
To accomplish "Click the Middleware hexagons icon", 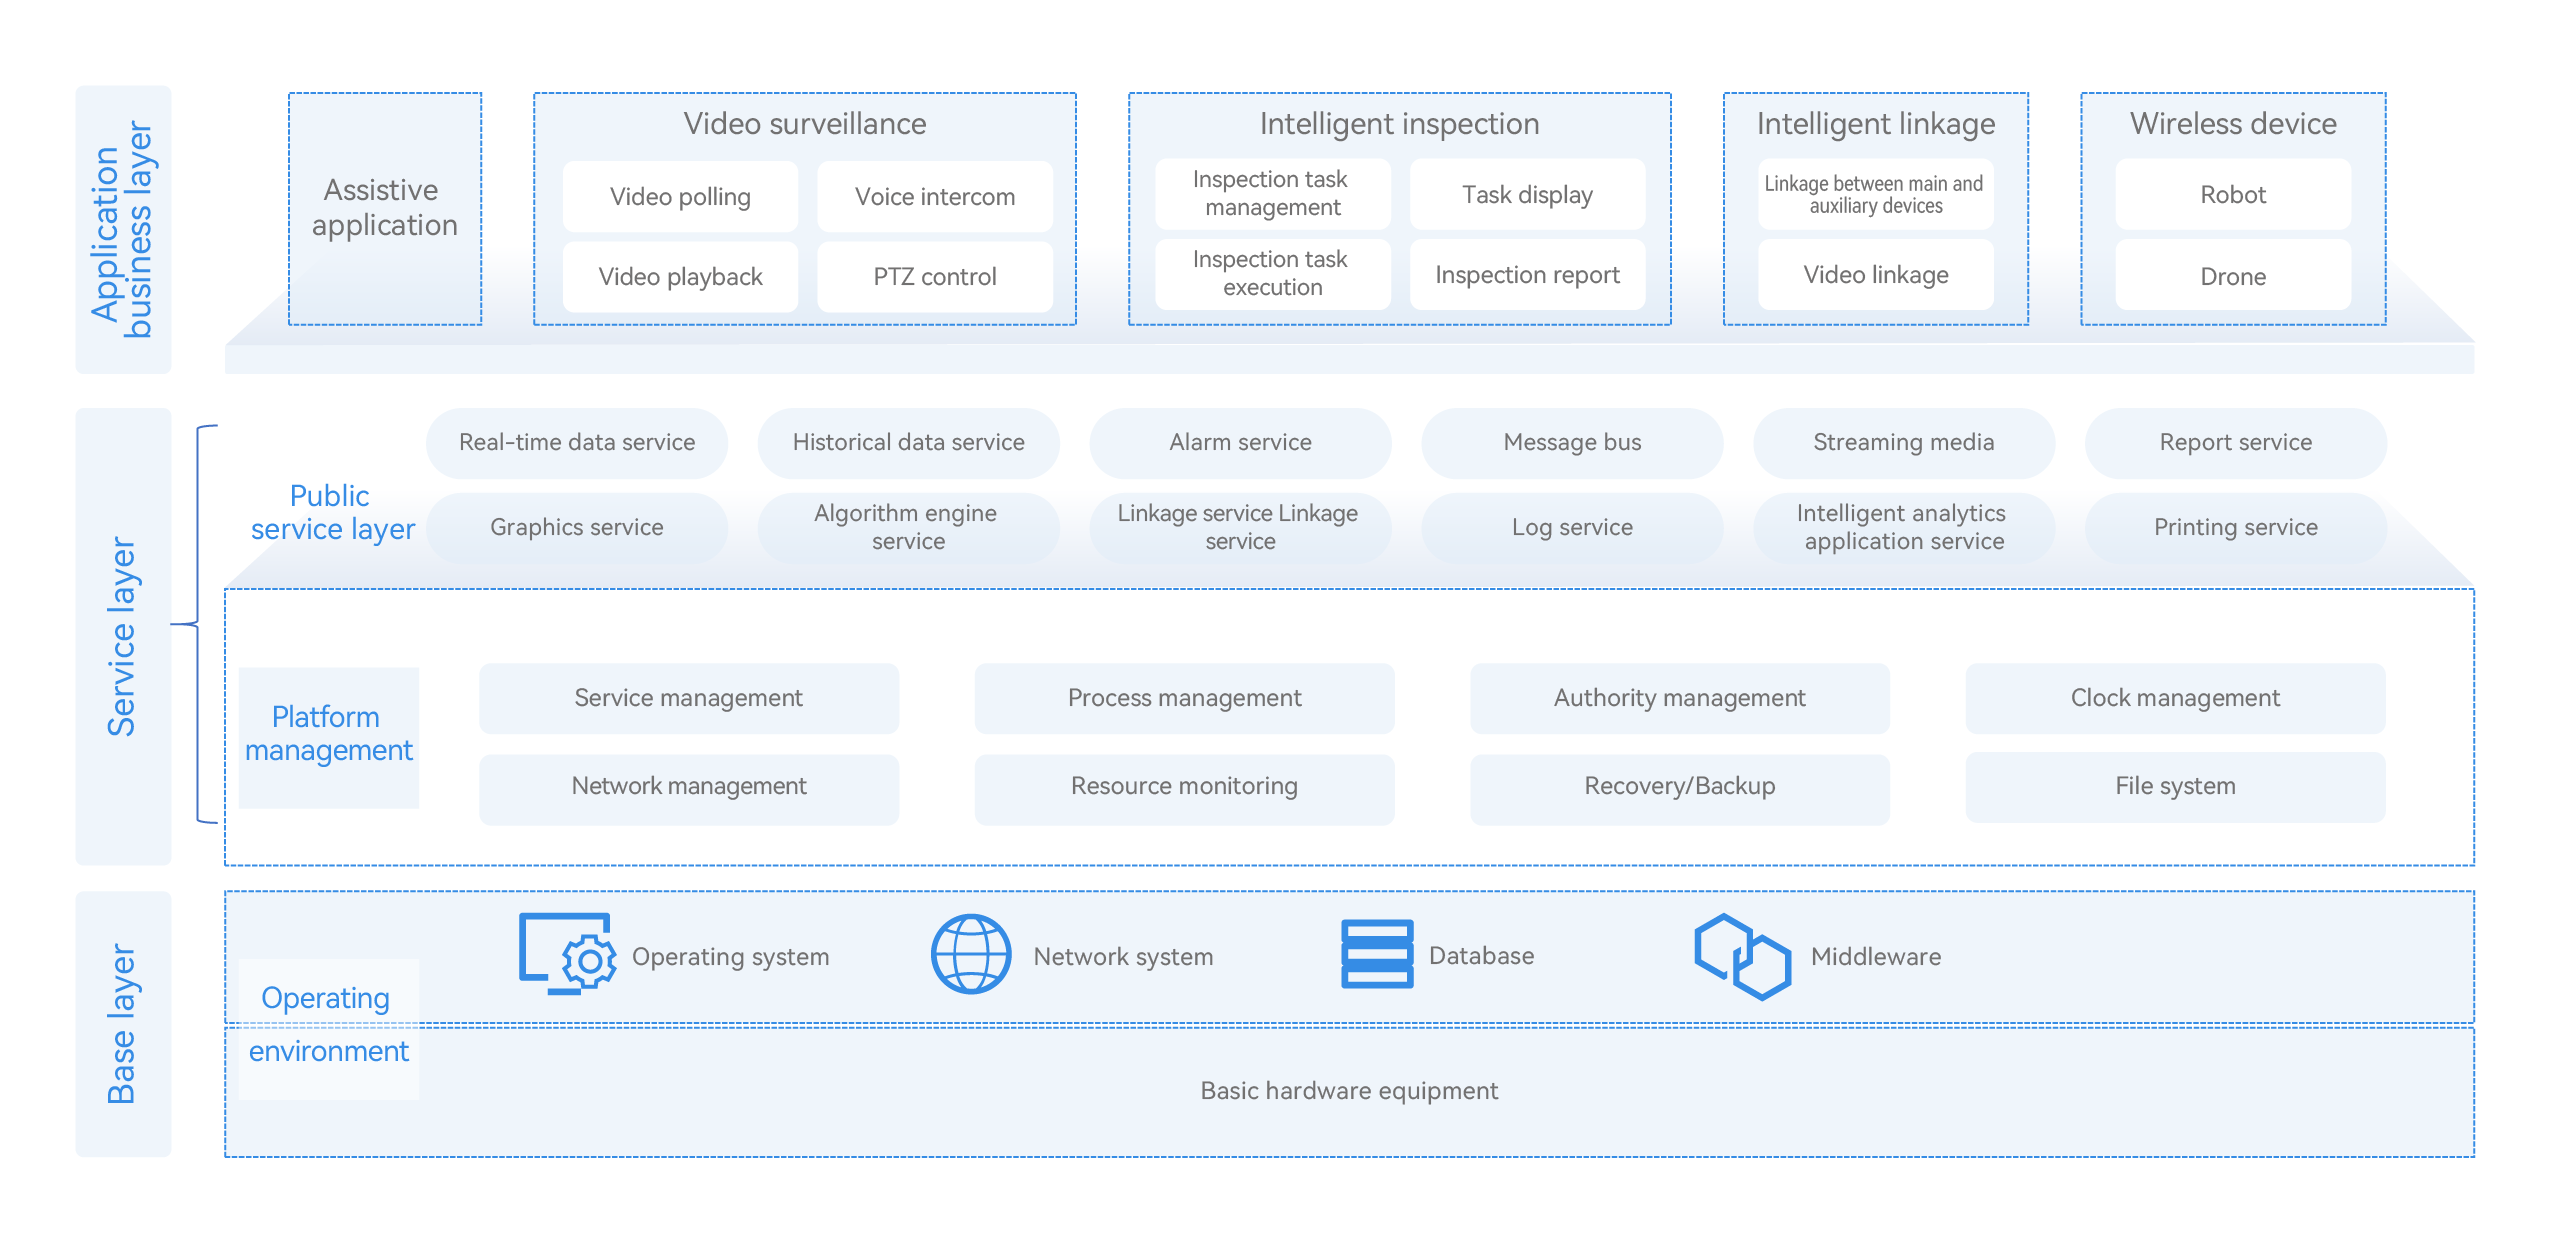I will (x=1741, y=955).
